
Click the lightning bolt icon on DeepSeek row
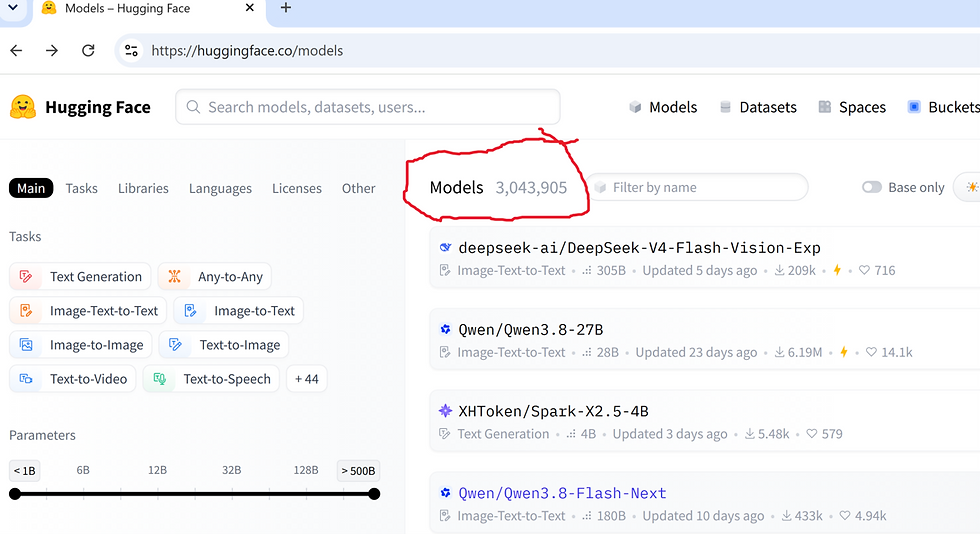click(837, 270)
